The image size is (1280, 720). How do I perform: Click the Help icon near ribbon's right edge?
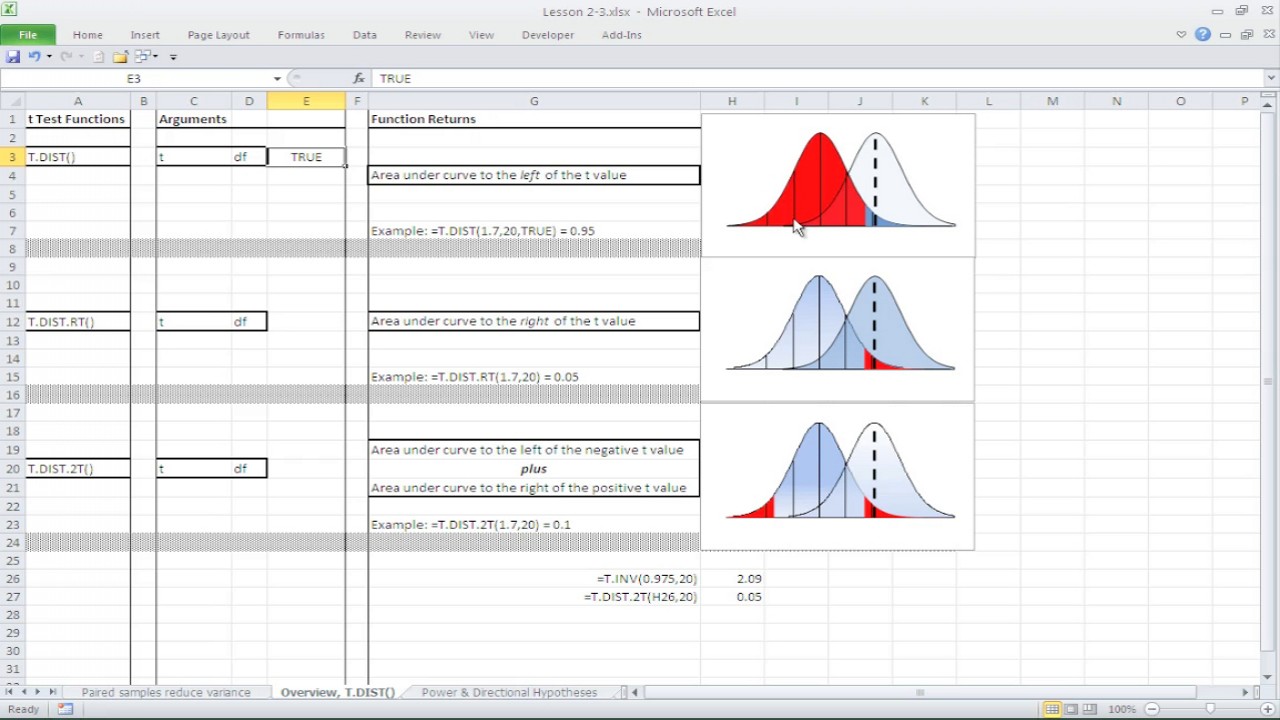(x=1203, y=34)
